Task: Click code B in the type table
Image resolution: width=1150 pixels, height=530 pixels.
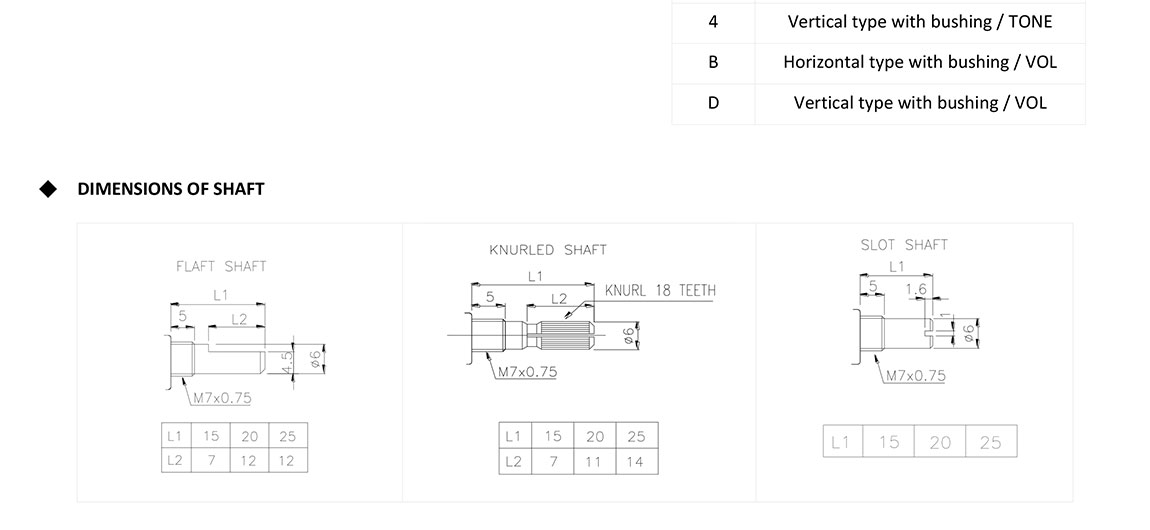Action: pos(713,62)
